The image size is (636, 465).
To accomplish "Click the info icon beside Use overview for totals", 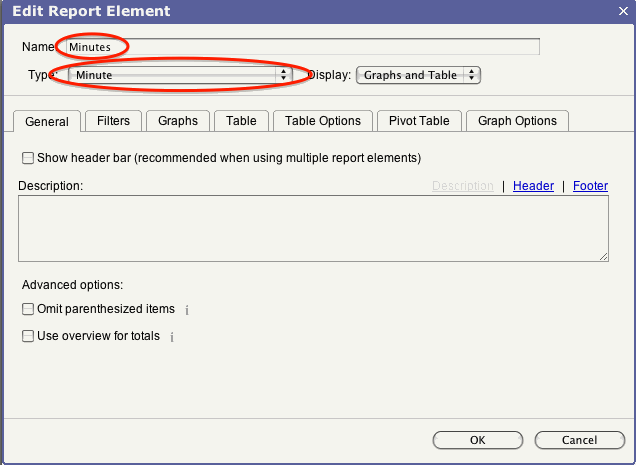I will coord(172,337).
